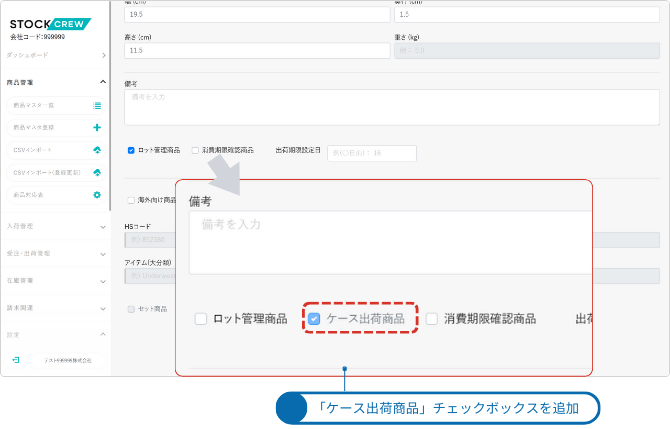Check the small 消費期限確認商品 checkbox above the inset
Screen dimensions: 670x429
point(195,150)
